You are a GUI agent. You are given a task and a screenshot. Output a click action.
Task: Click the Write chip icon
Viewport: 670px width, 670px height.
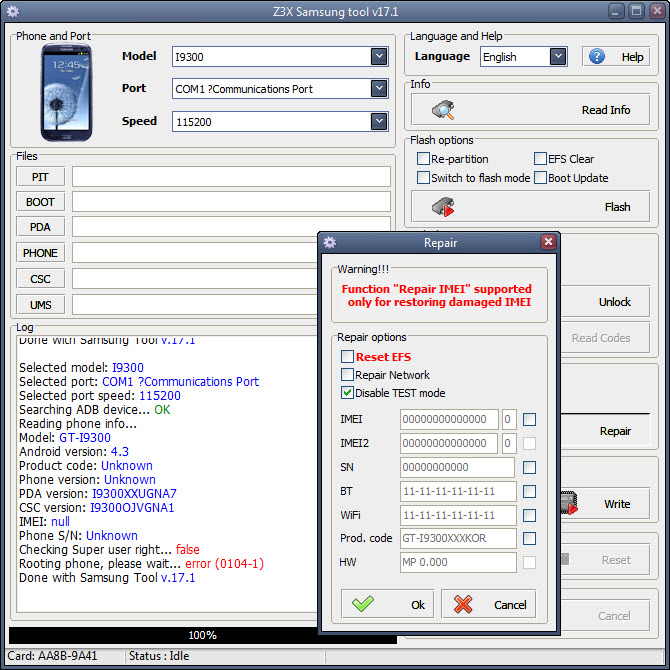[x=569, y=503]
